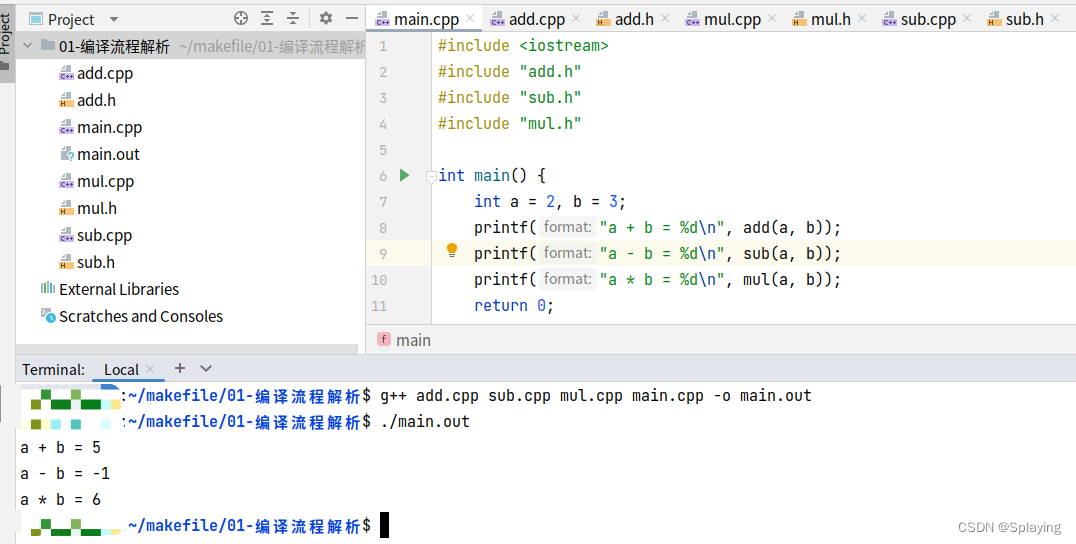Collapse the 01-编译流程解析 folder node
The image size is (1076, 544).
(x=27, y=46)
